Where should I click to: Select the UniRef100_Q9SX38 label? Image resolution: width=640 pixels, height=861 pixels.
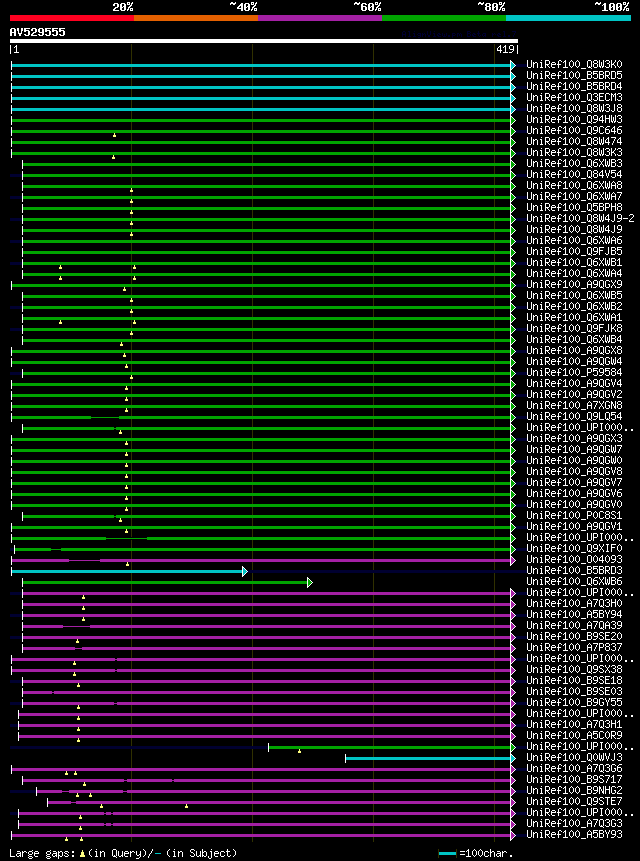[574, 669]
